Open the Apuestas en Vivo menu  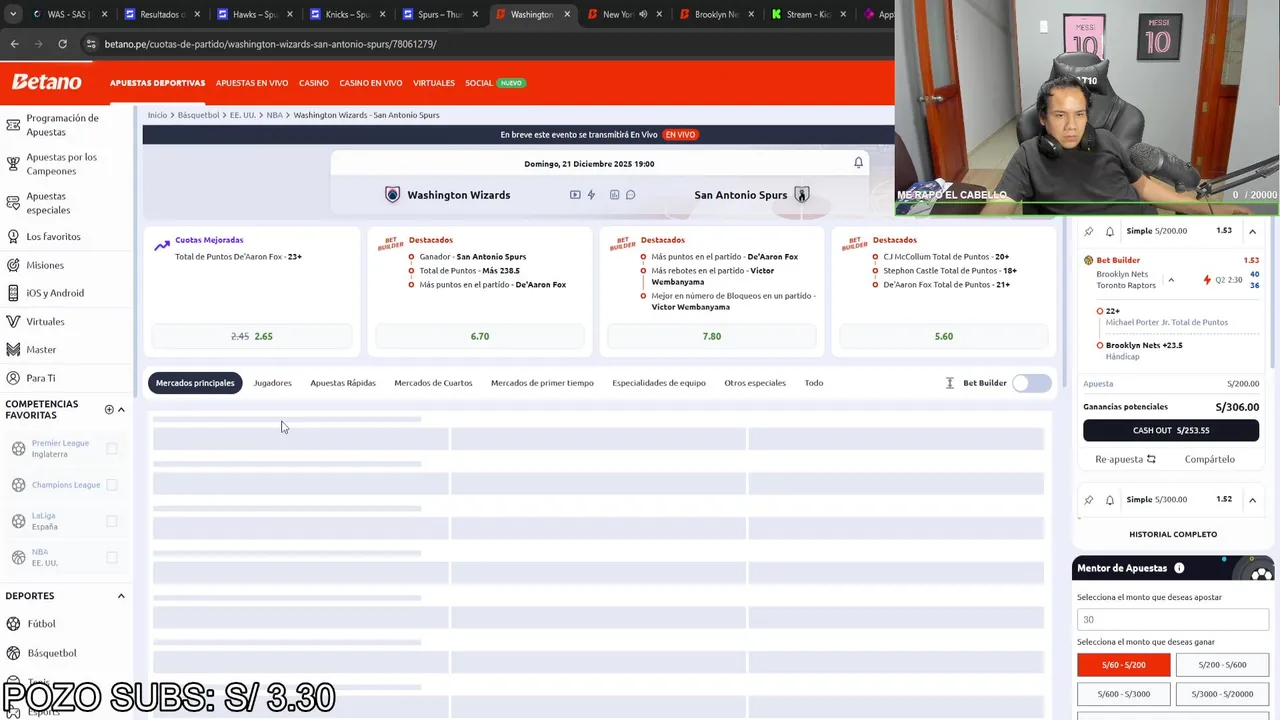pos(252,83)
